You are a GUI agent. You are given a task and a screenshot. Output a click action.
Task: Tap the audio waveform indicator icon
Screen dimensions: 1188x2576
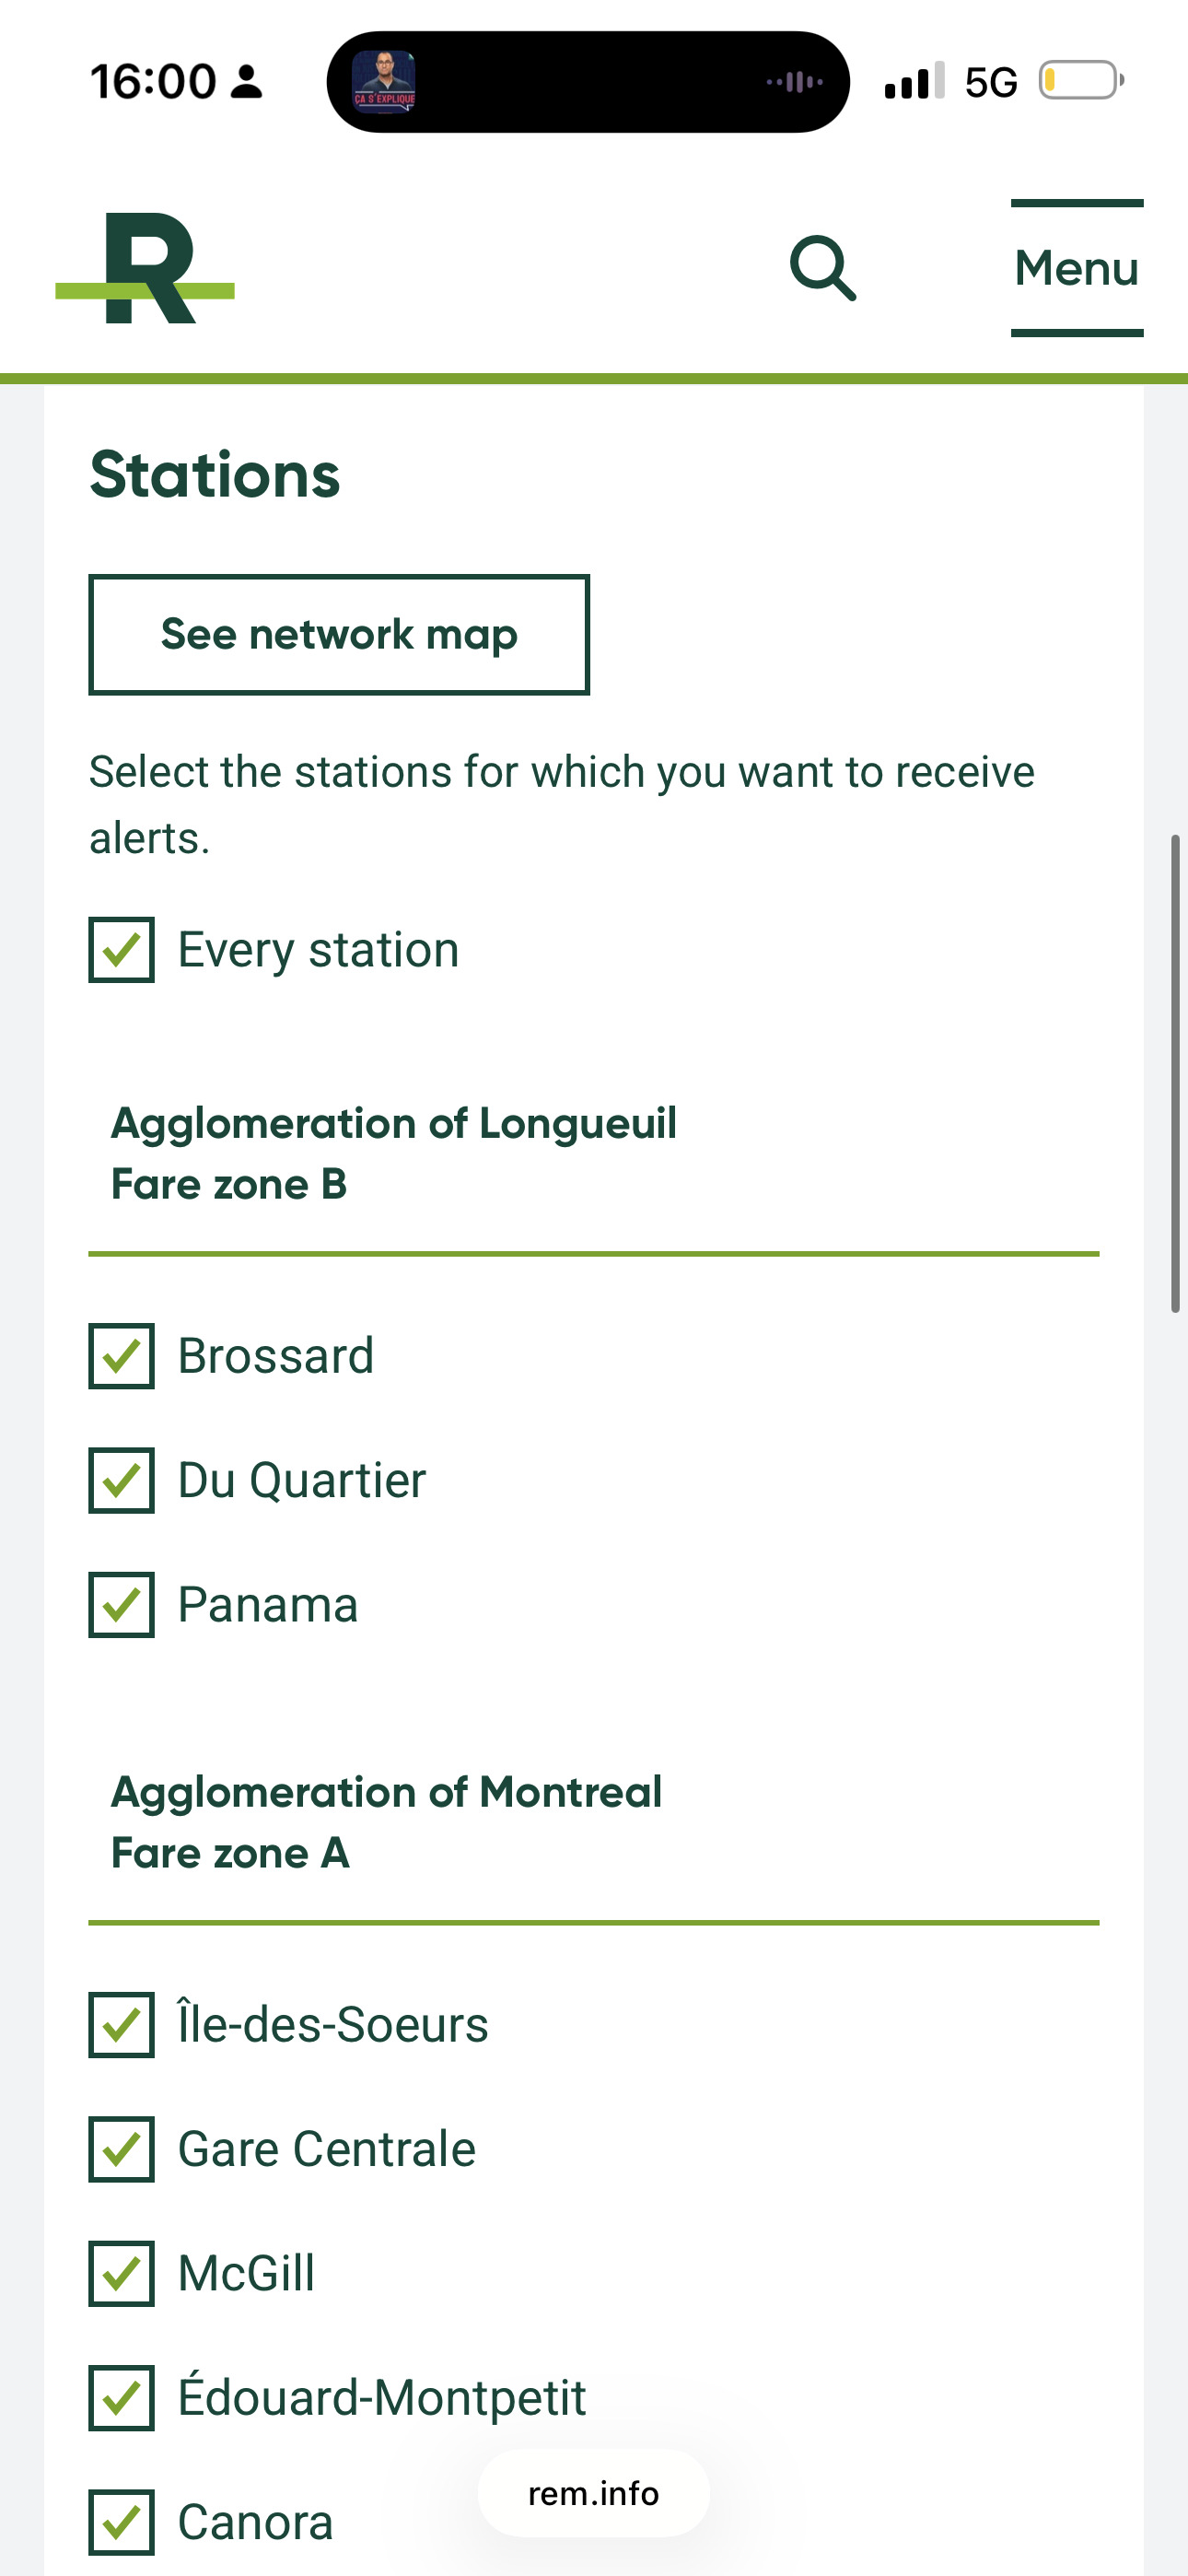click(795, 82)
